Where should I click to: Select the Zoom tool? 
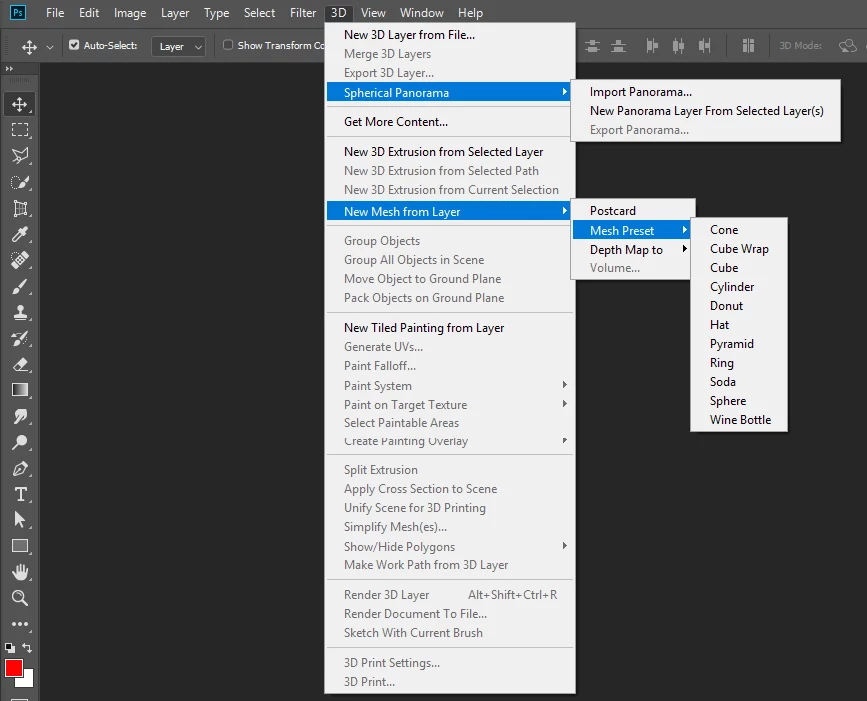pos(20,598)
